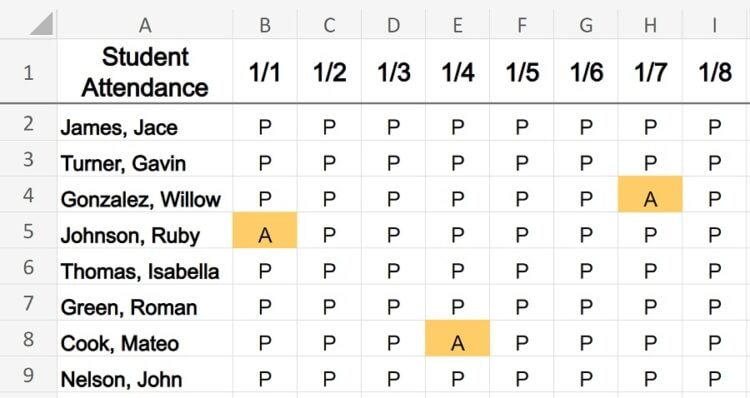Select the Green, Roman name cell

145,303
